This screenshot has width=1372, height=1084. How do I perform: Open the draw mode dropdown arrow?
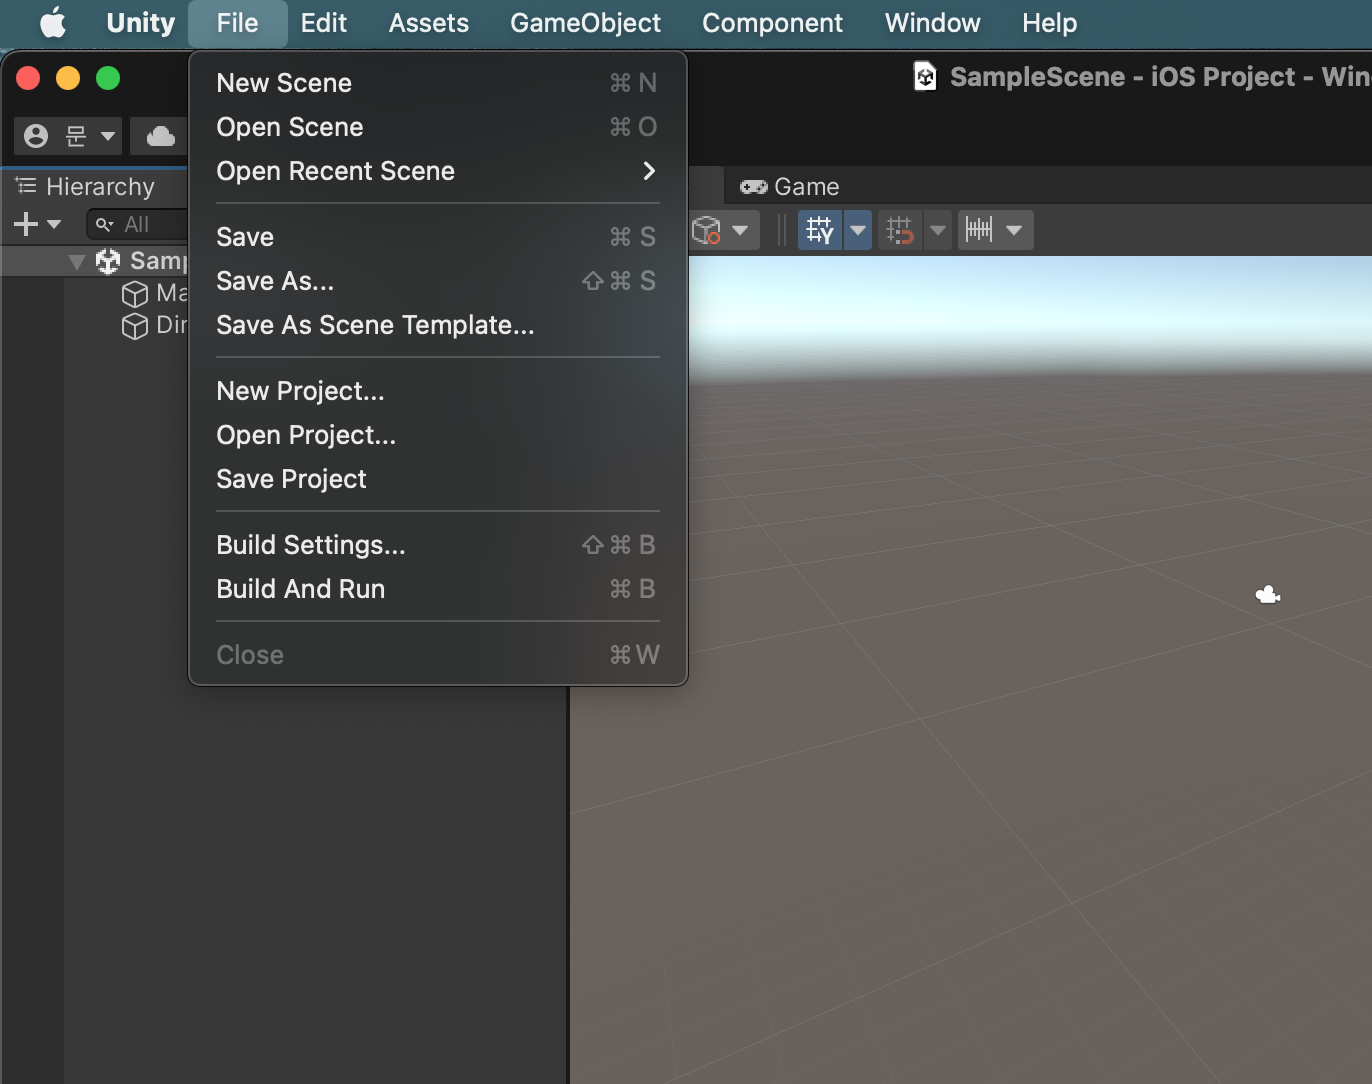(740, 230)
